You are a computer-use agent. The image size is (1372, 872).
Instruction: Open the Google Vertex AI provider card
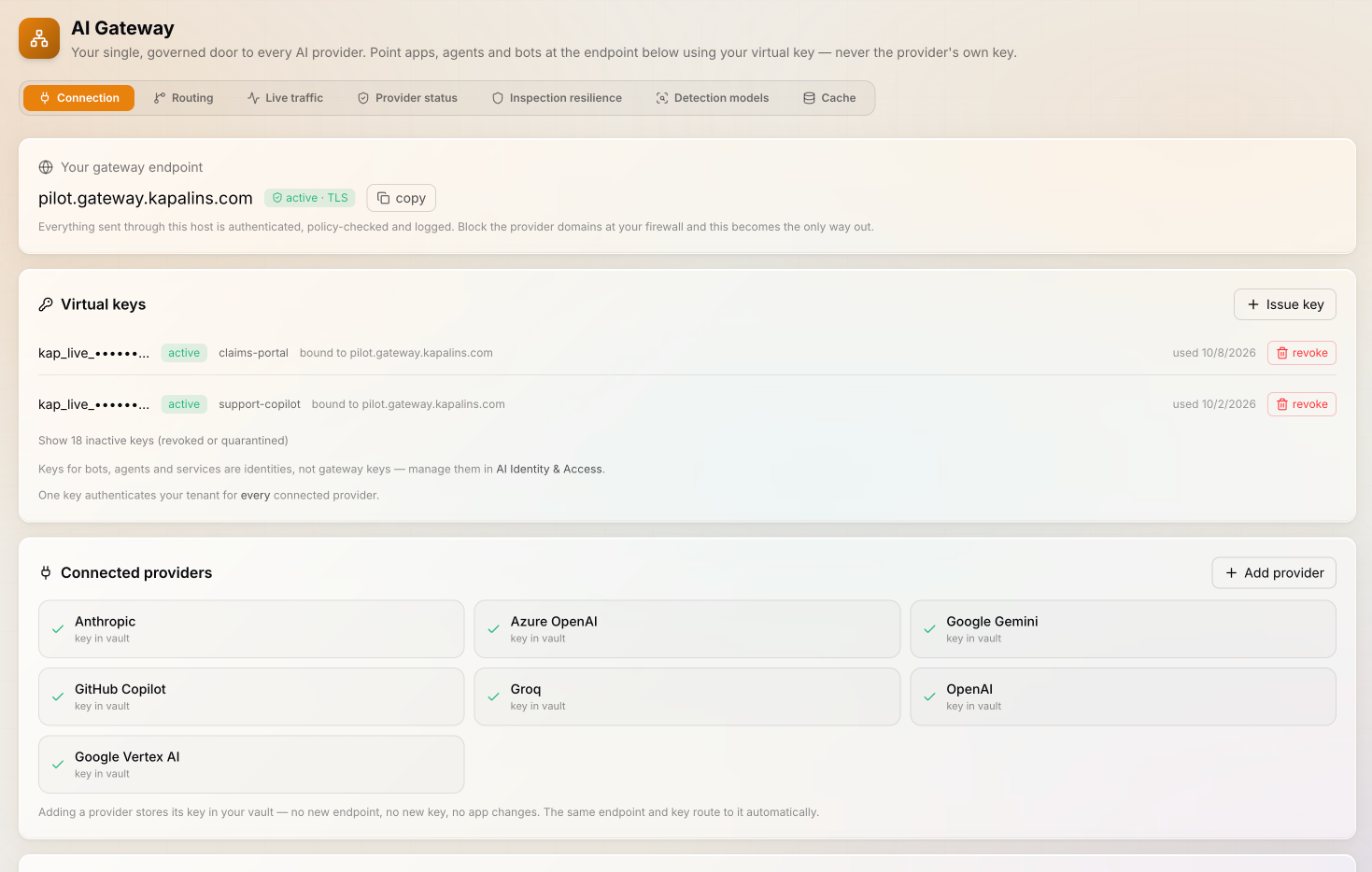click(x=251, y=765)
